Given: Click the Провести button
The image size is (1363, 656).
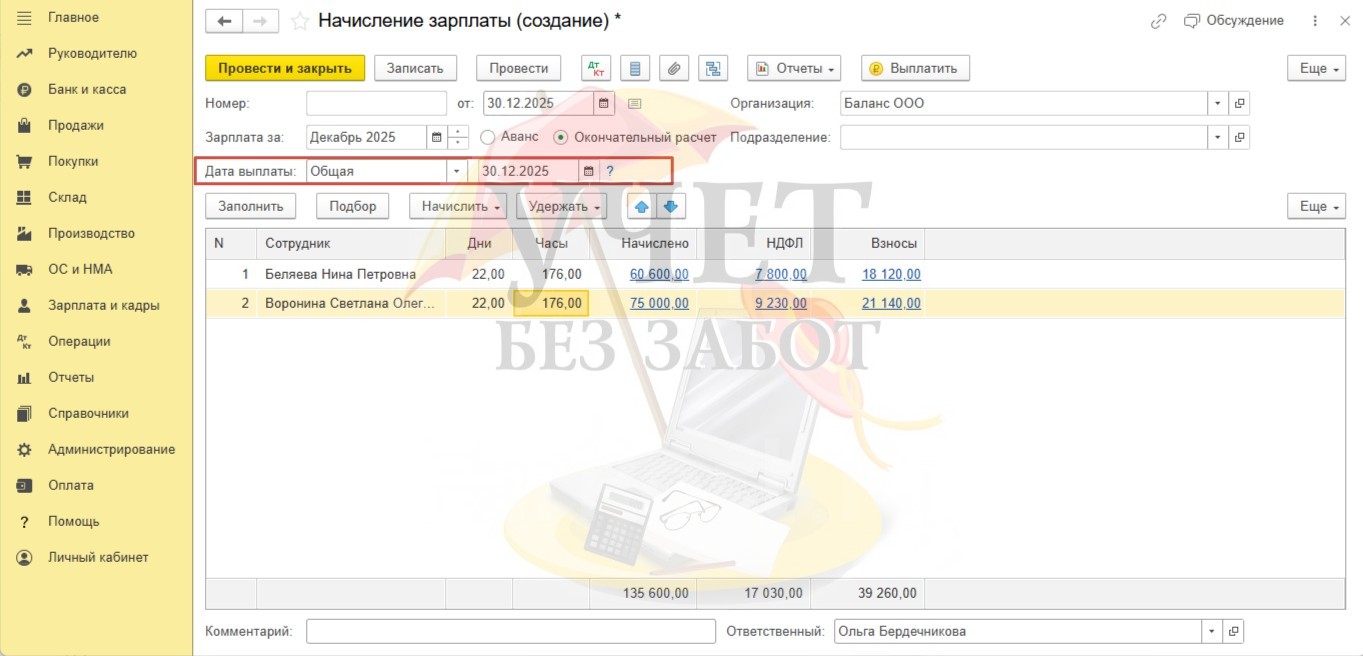Looking at the screenshot, I should click(519, 68).
